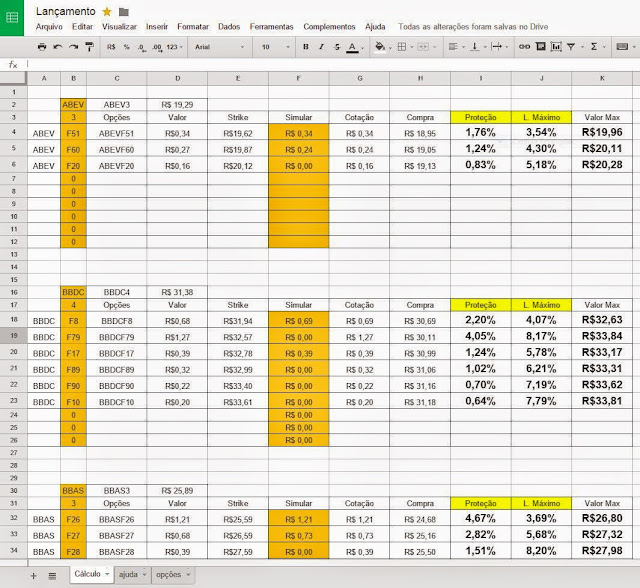Open the Inserir menu
The height and width of the screenshot is (588, 640).
pos(157,27)
